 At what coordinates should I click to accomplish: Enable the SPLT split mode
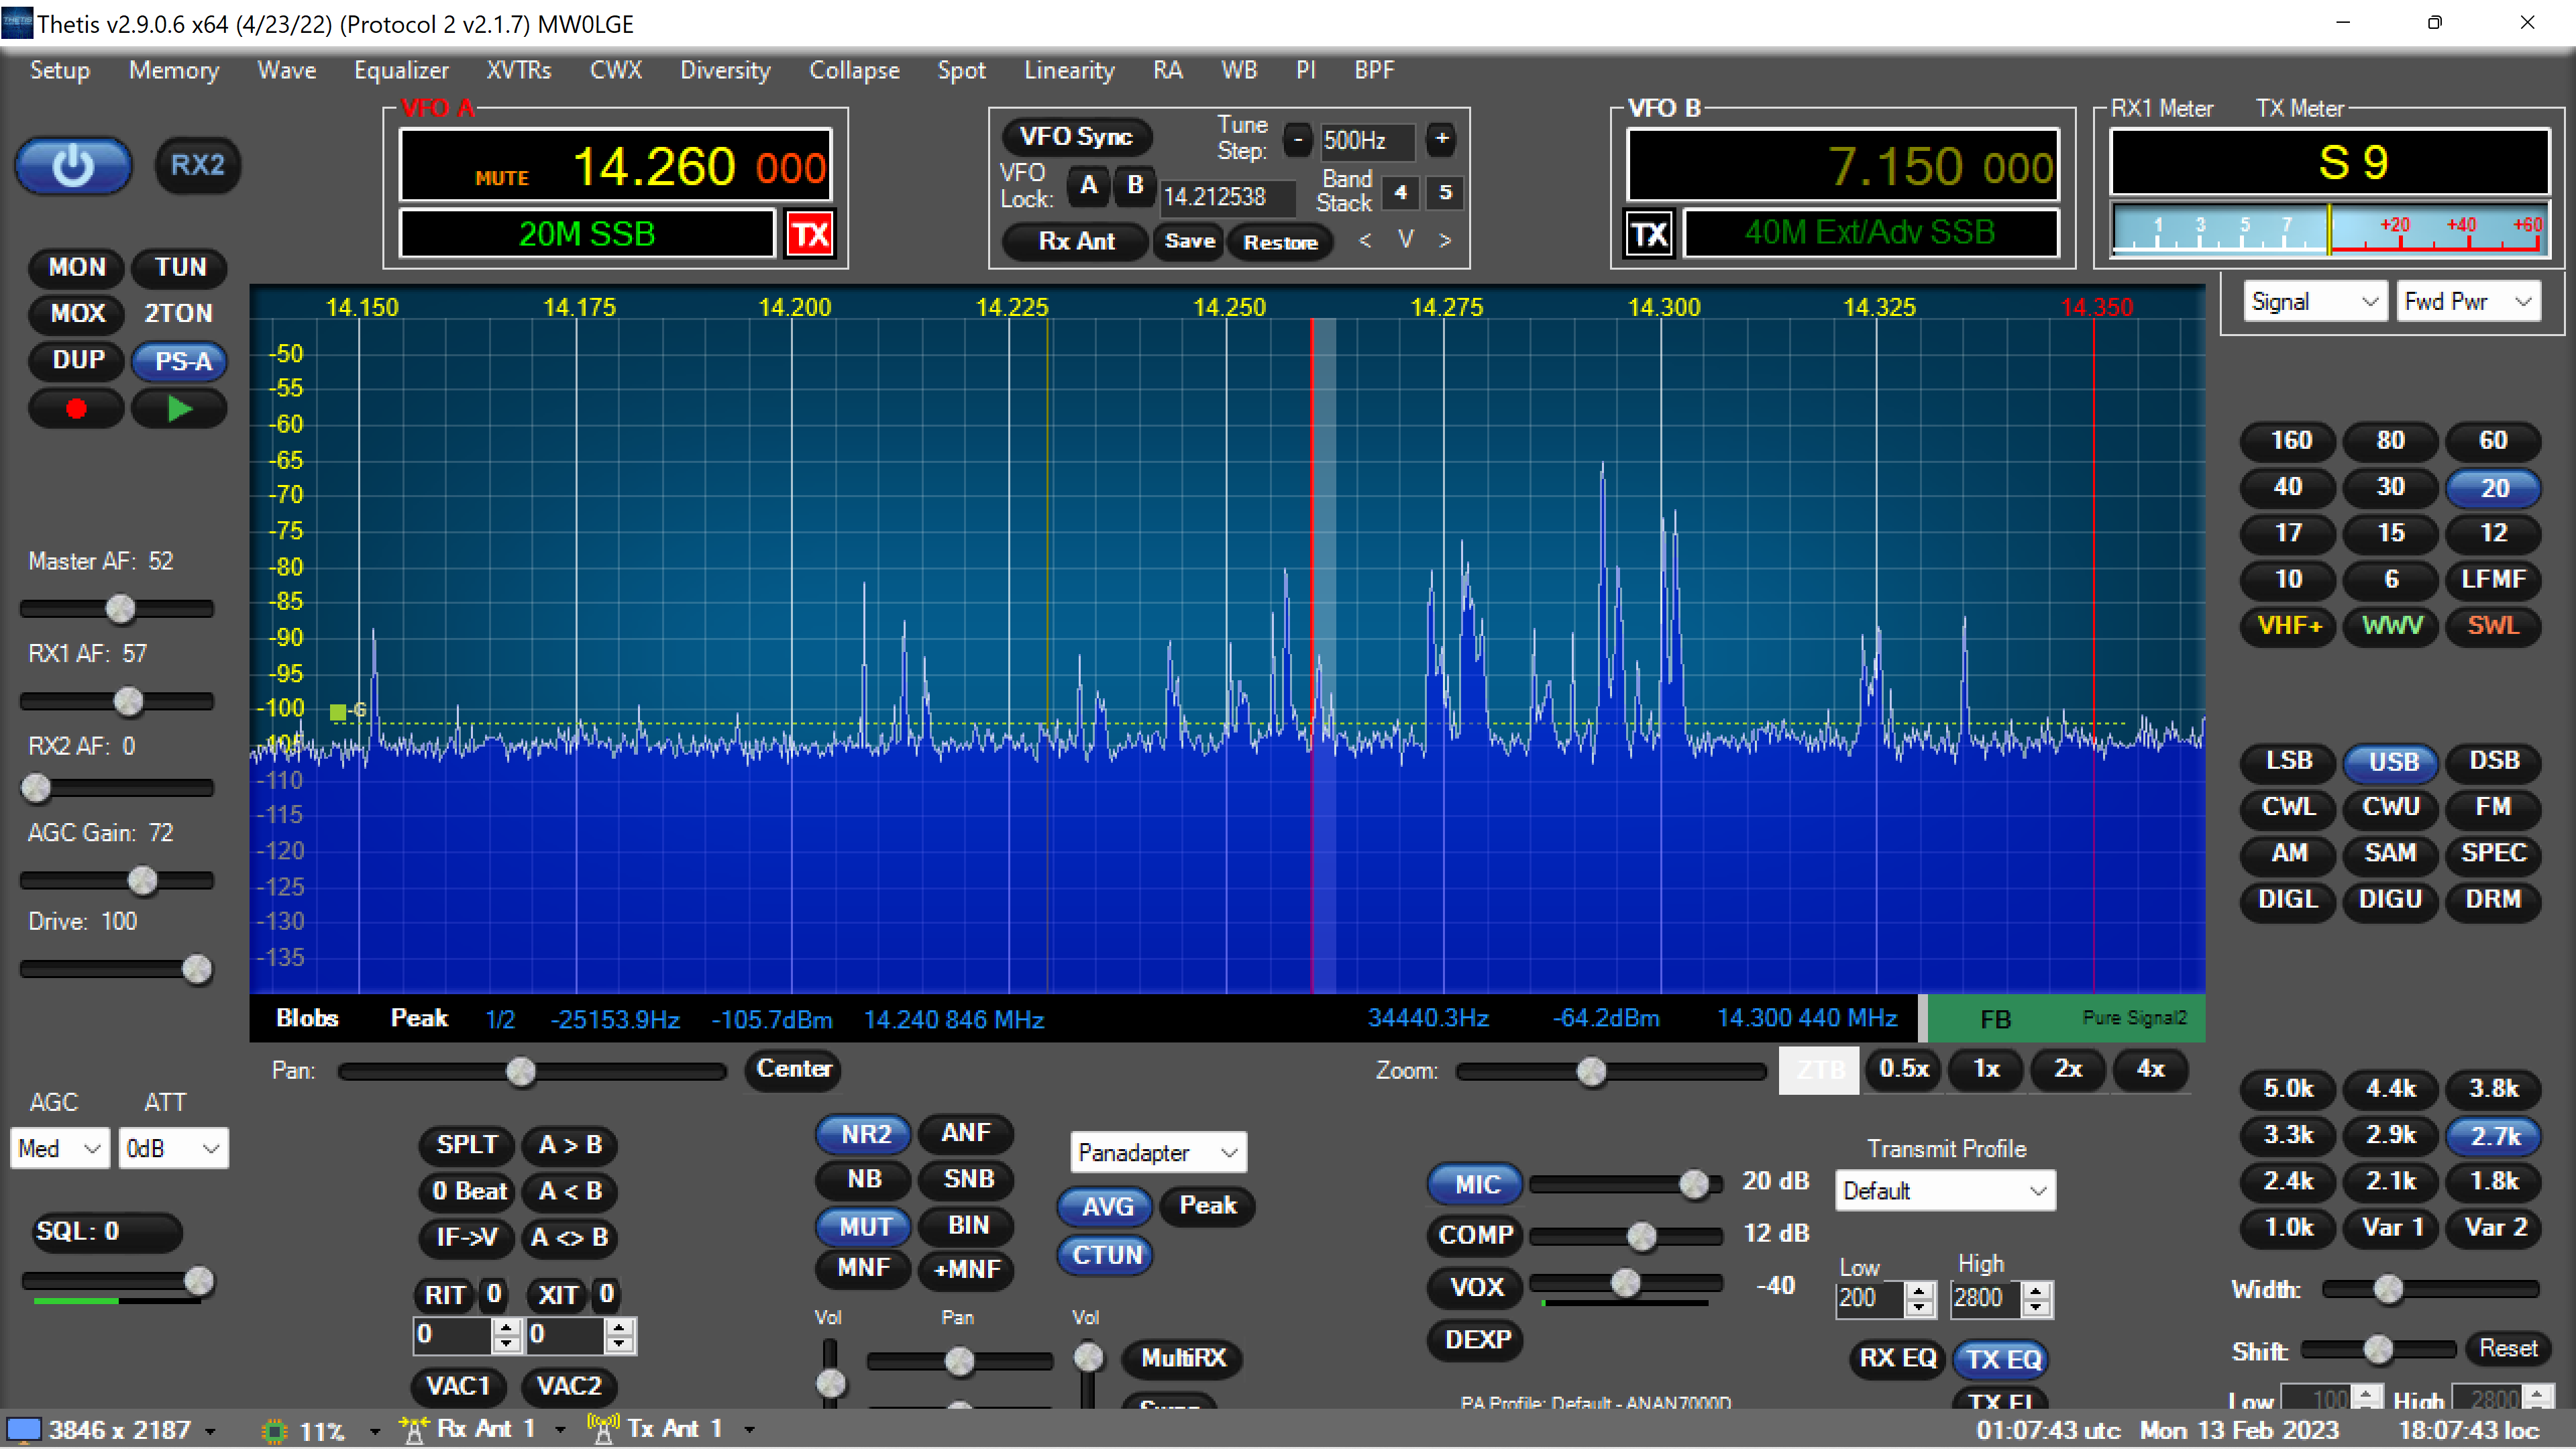click(467, 1145)
